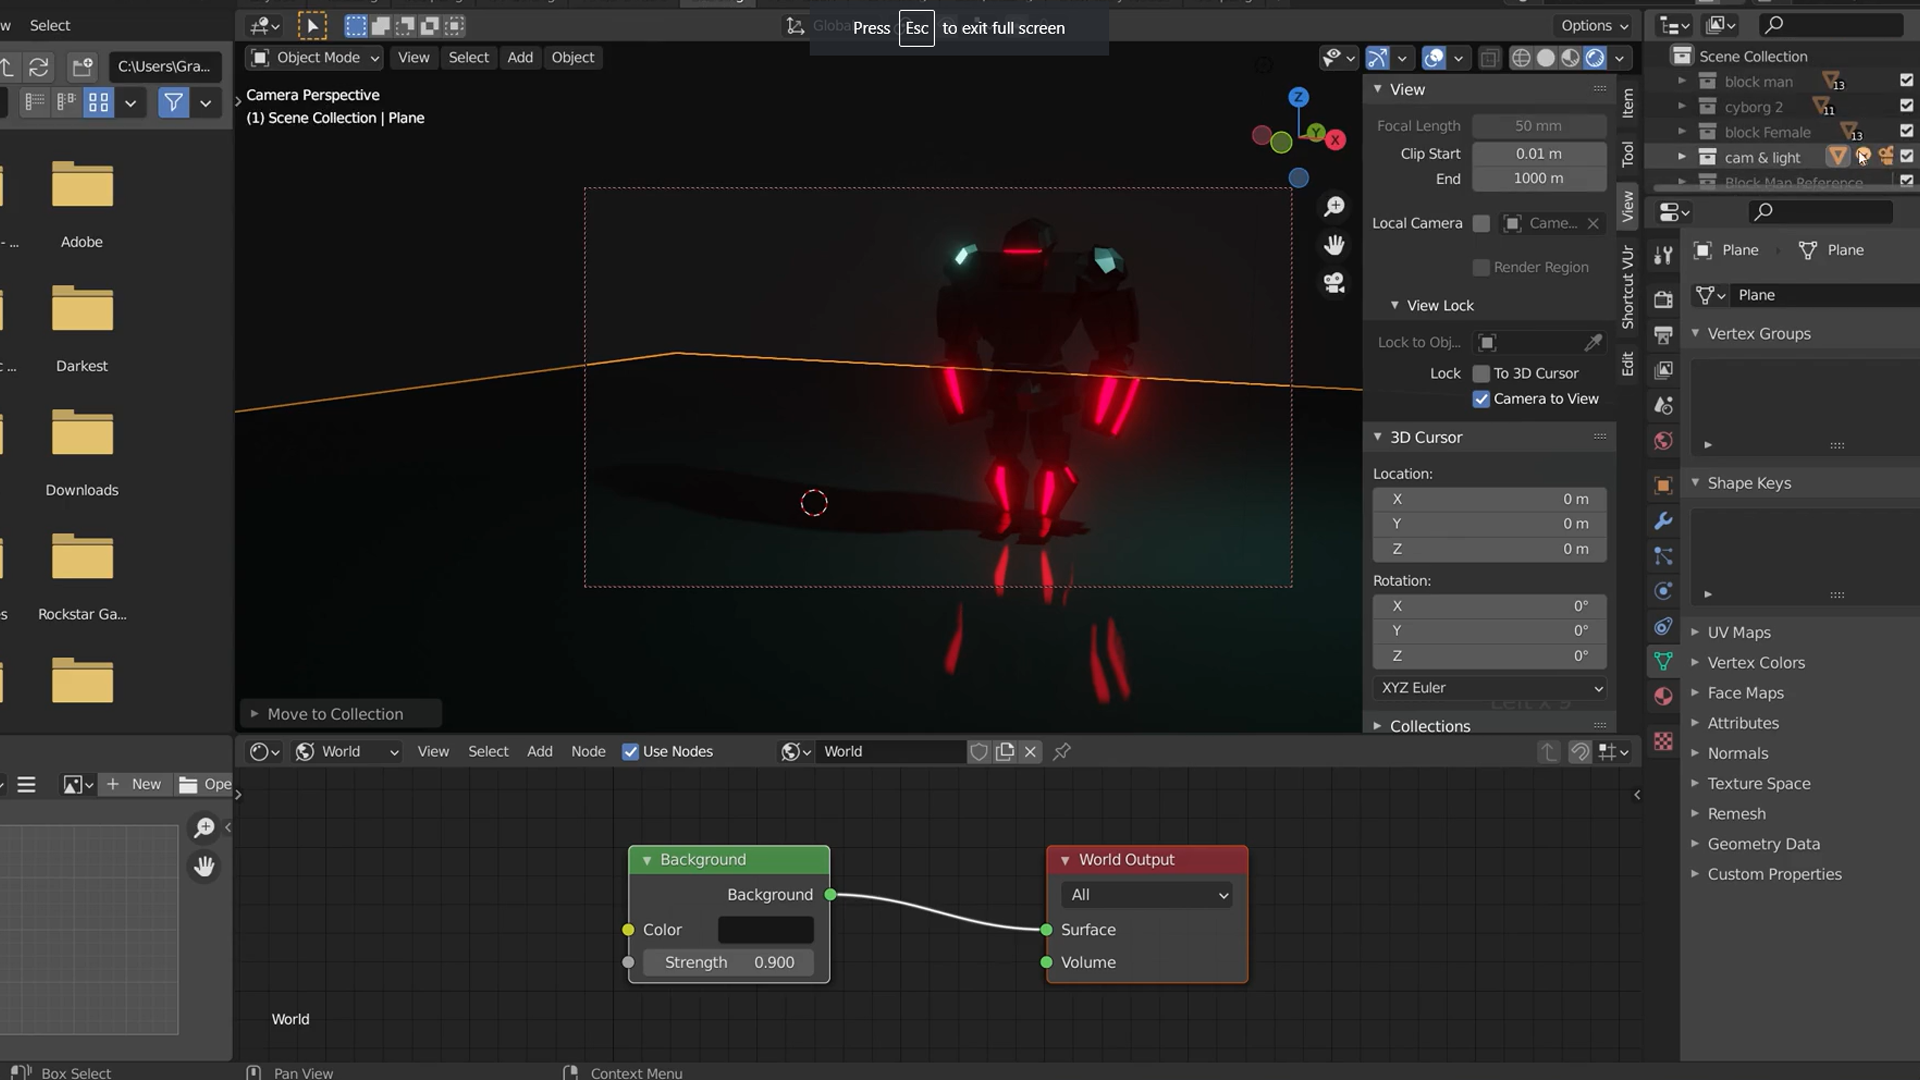The image size is (1920, 1080).
Task: Open the Object Mode dropdown
Action: (x=314, y=58)
